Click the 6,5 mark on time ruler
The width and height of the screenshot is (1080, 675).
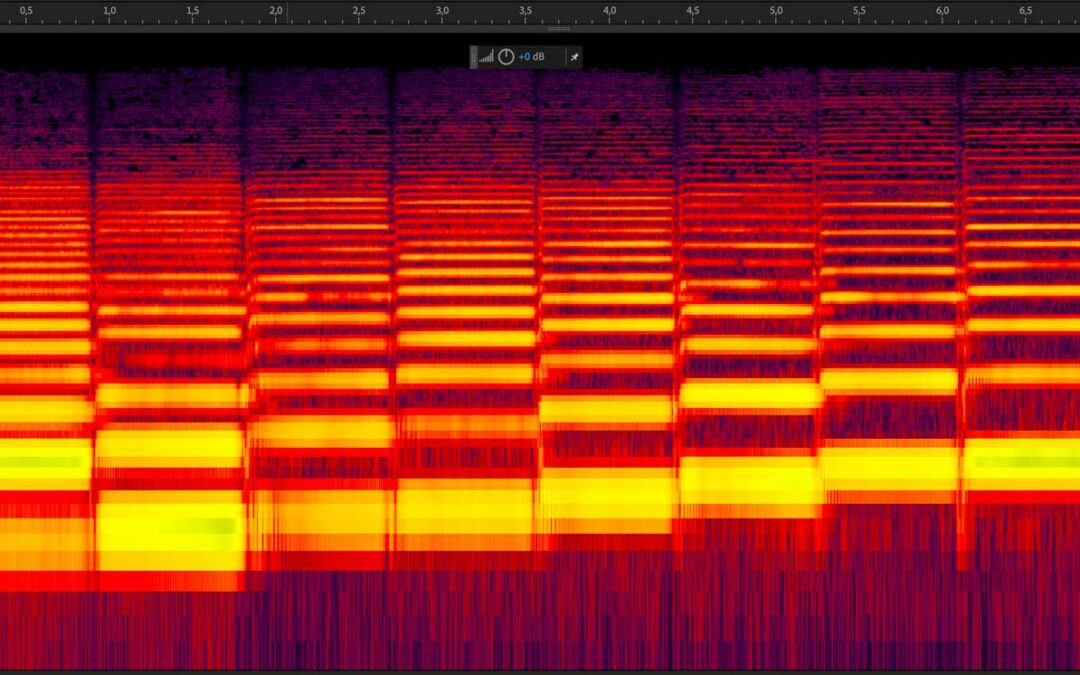pyautogui.click(x=1025, y=11)
